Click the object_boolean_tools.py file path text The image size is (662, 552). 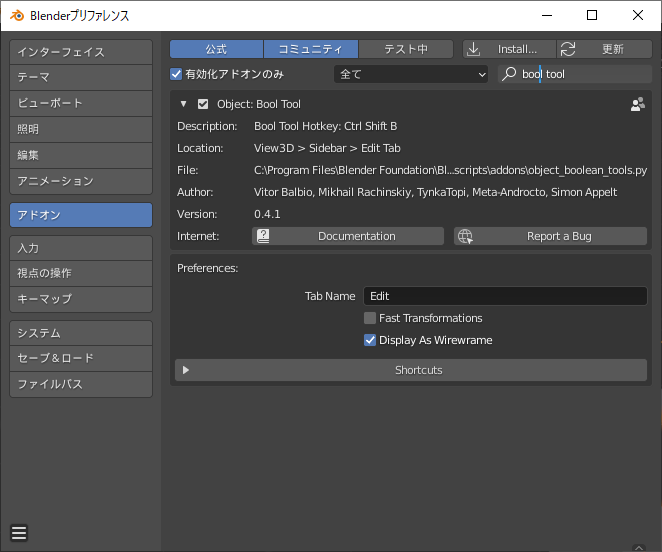[450, 170]
